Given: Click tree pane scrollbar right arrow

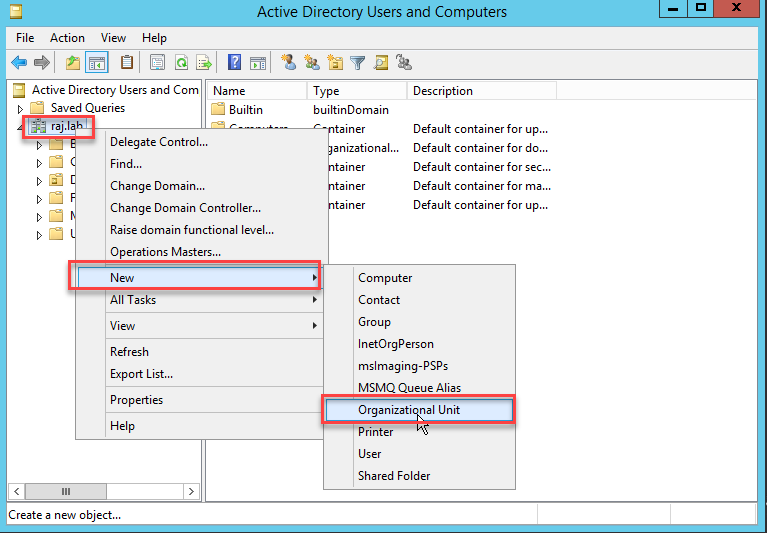Looking at the screenshot, I should [x=191, y=491].
